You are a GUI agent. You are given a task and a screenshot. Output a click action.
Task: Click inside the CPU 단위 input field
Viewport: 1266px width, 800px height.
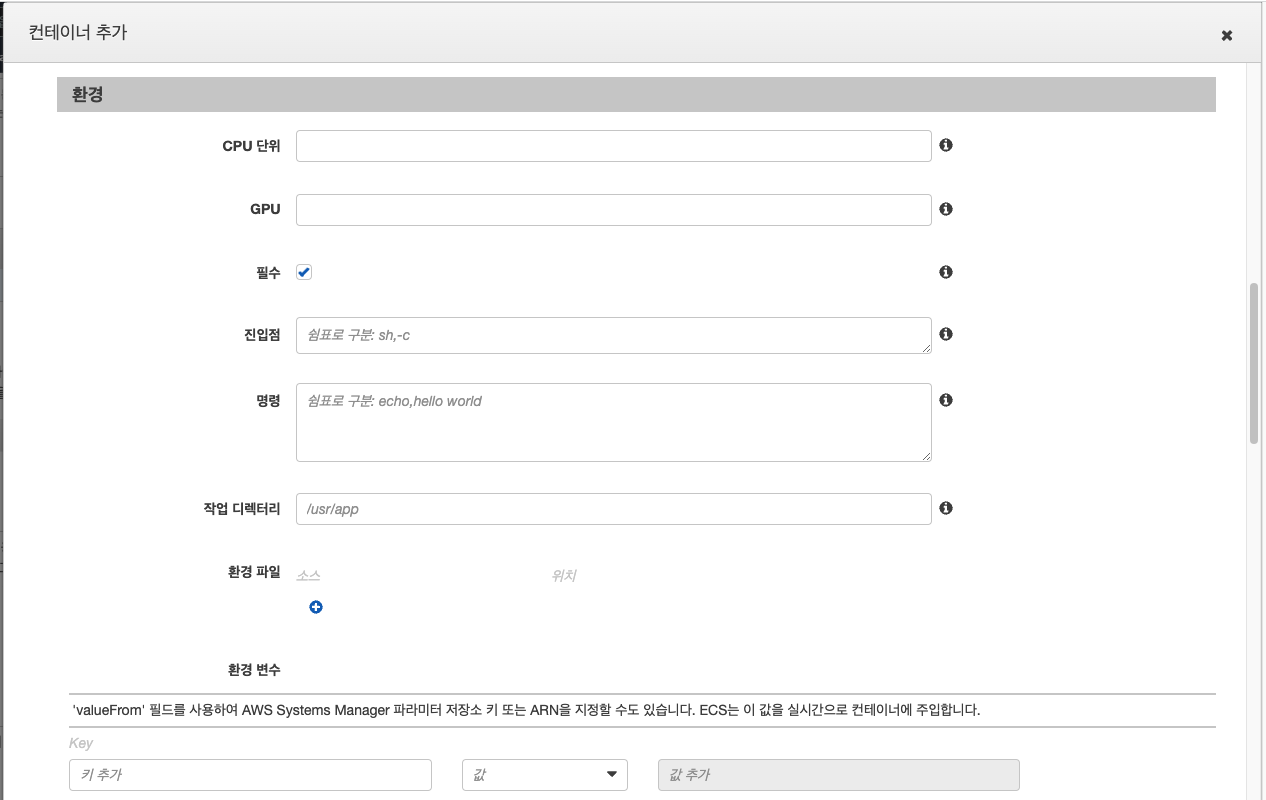click(x=613, y=145)
